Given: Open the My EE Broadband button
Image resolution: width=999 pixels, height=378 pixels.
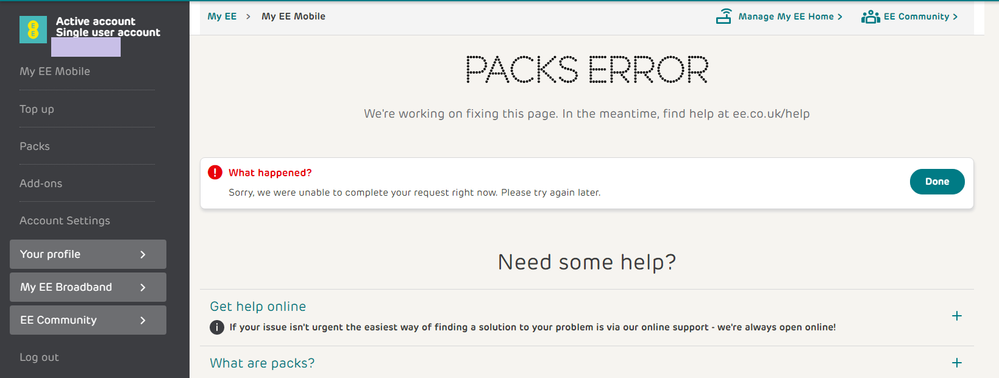Looking at the screenshot, I should [88, 287].
